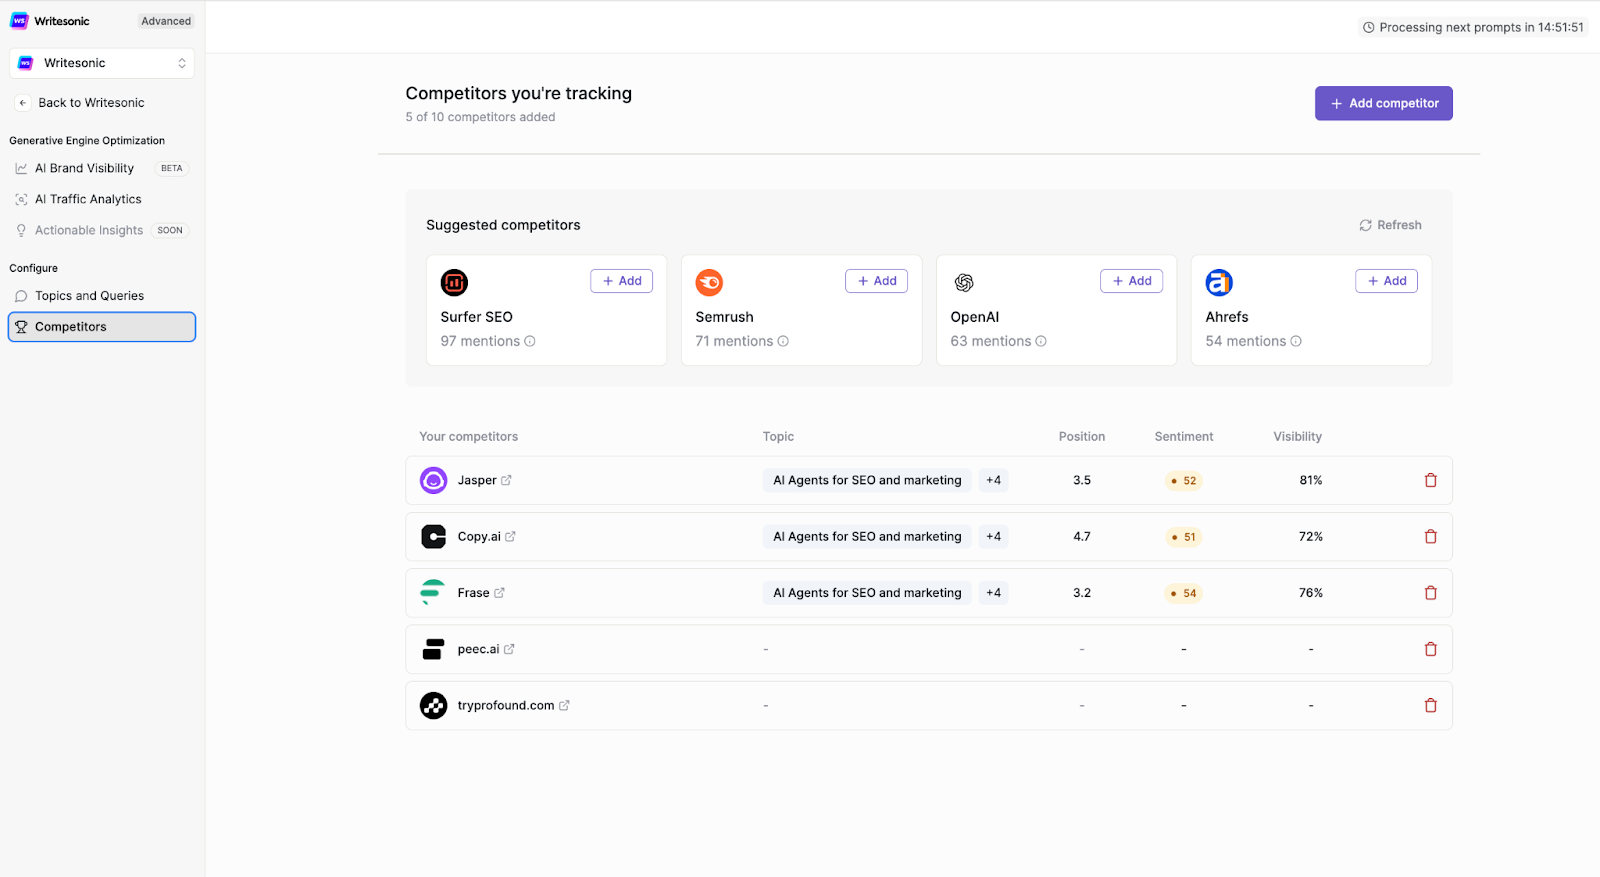Delete Copy.ai competitor

click(x=1430, y=536)
